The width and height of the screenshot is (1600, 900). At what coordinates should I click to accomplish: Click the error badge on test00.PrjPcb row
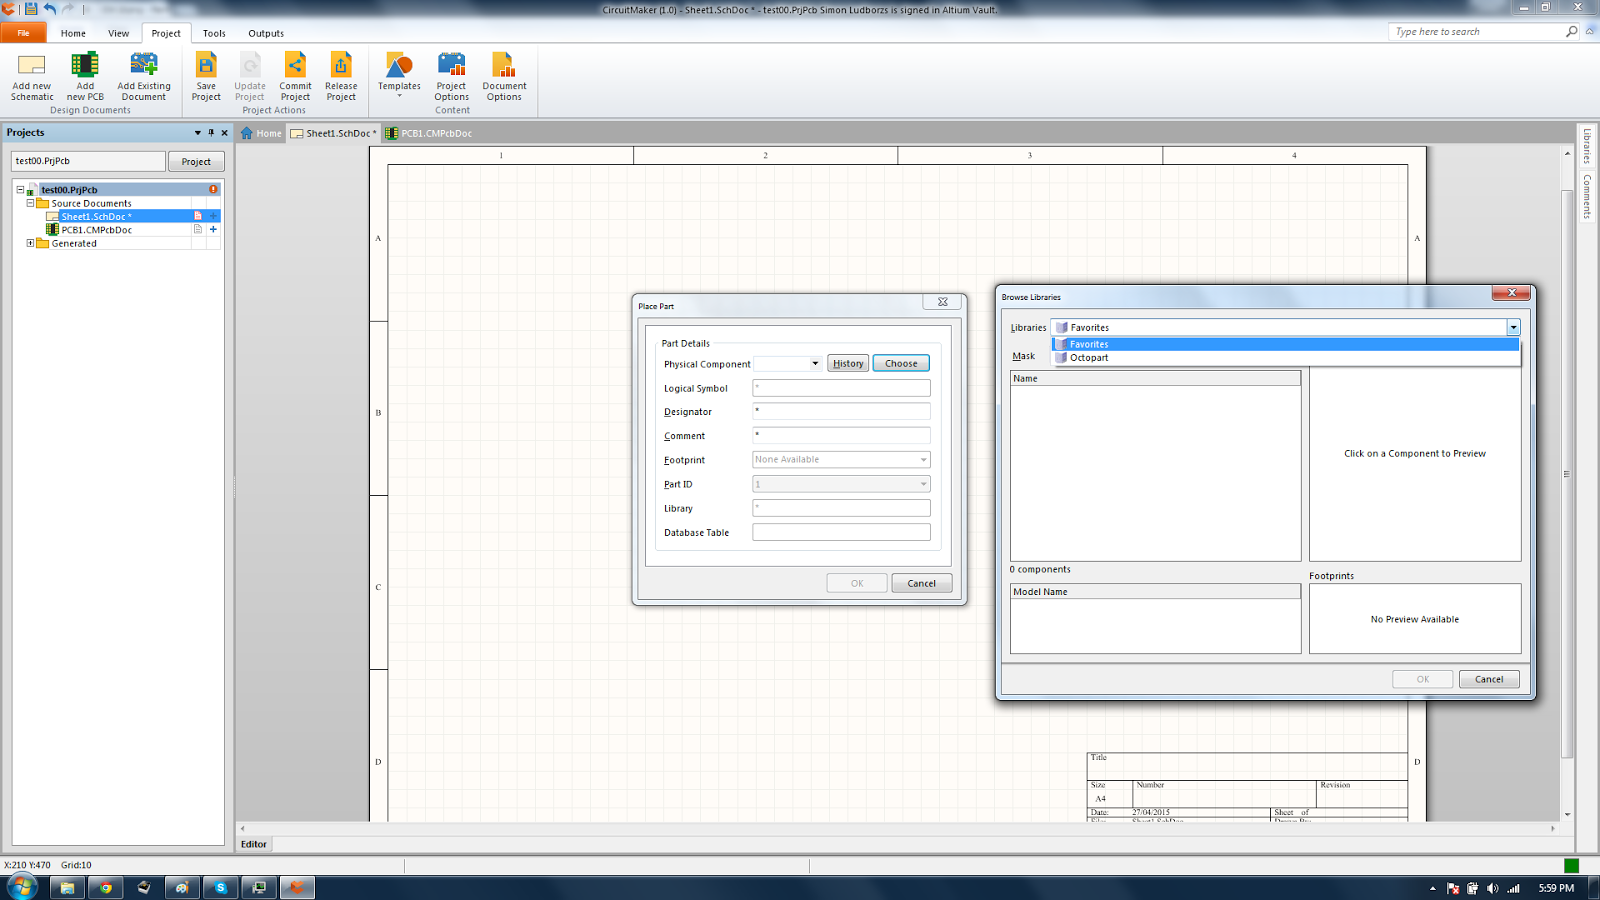[213, 189]
